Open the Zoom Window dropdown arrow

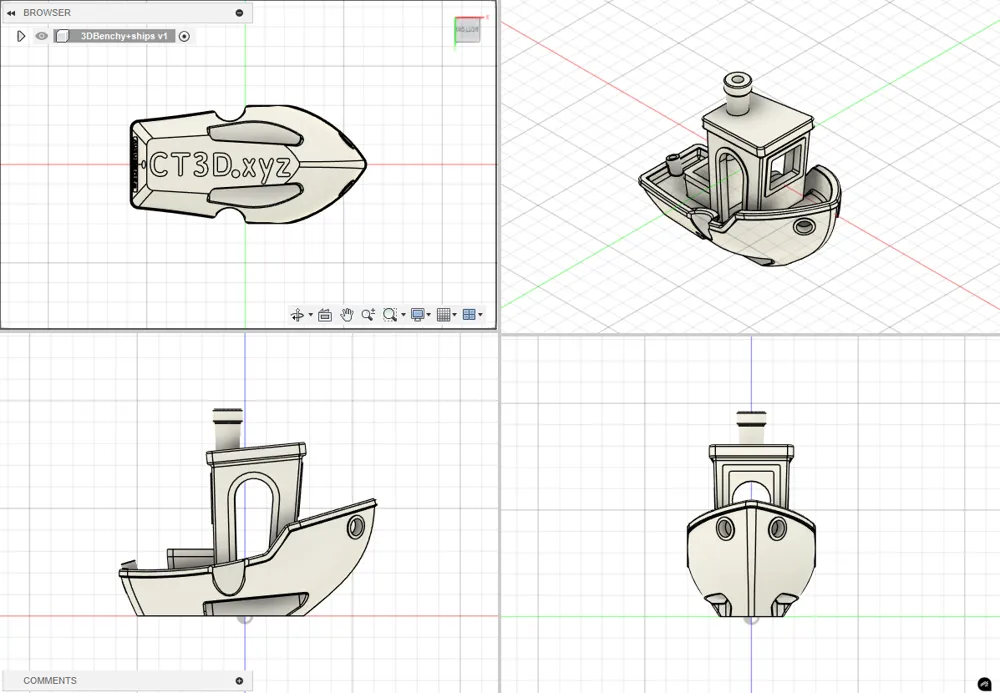(x=403, y=314)
